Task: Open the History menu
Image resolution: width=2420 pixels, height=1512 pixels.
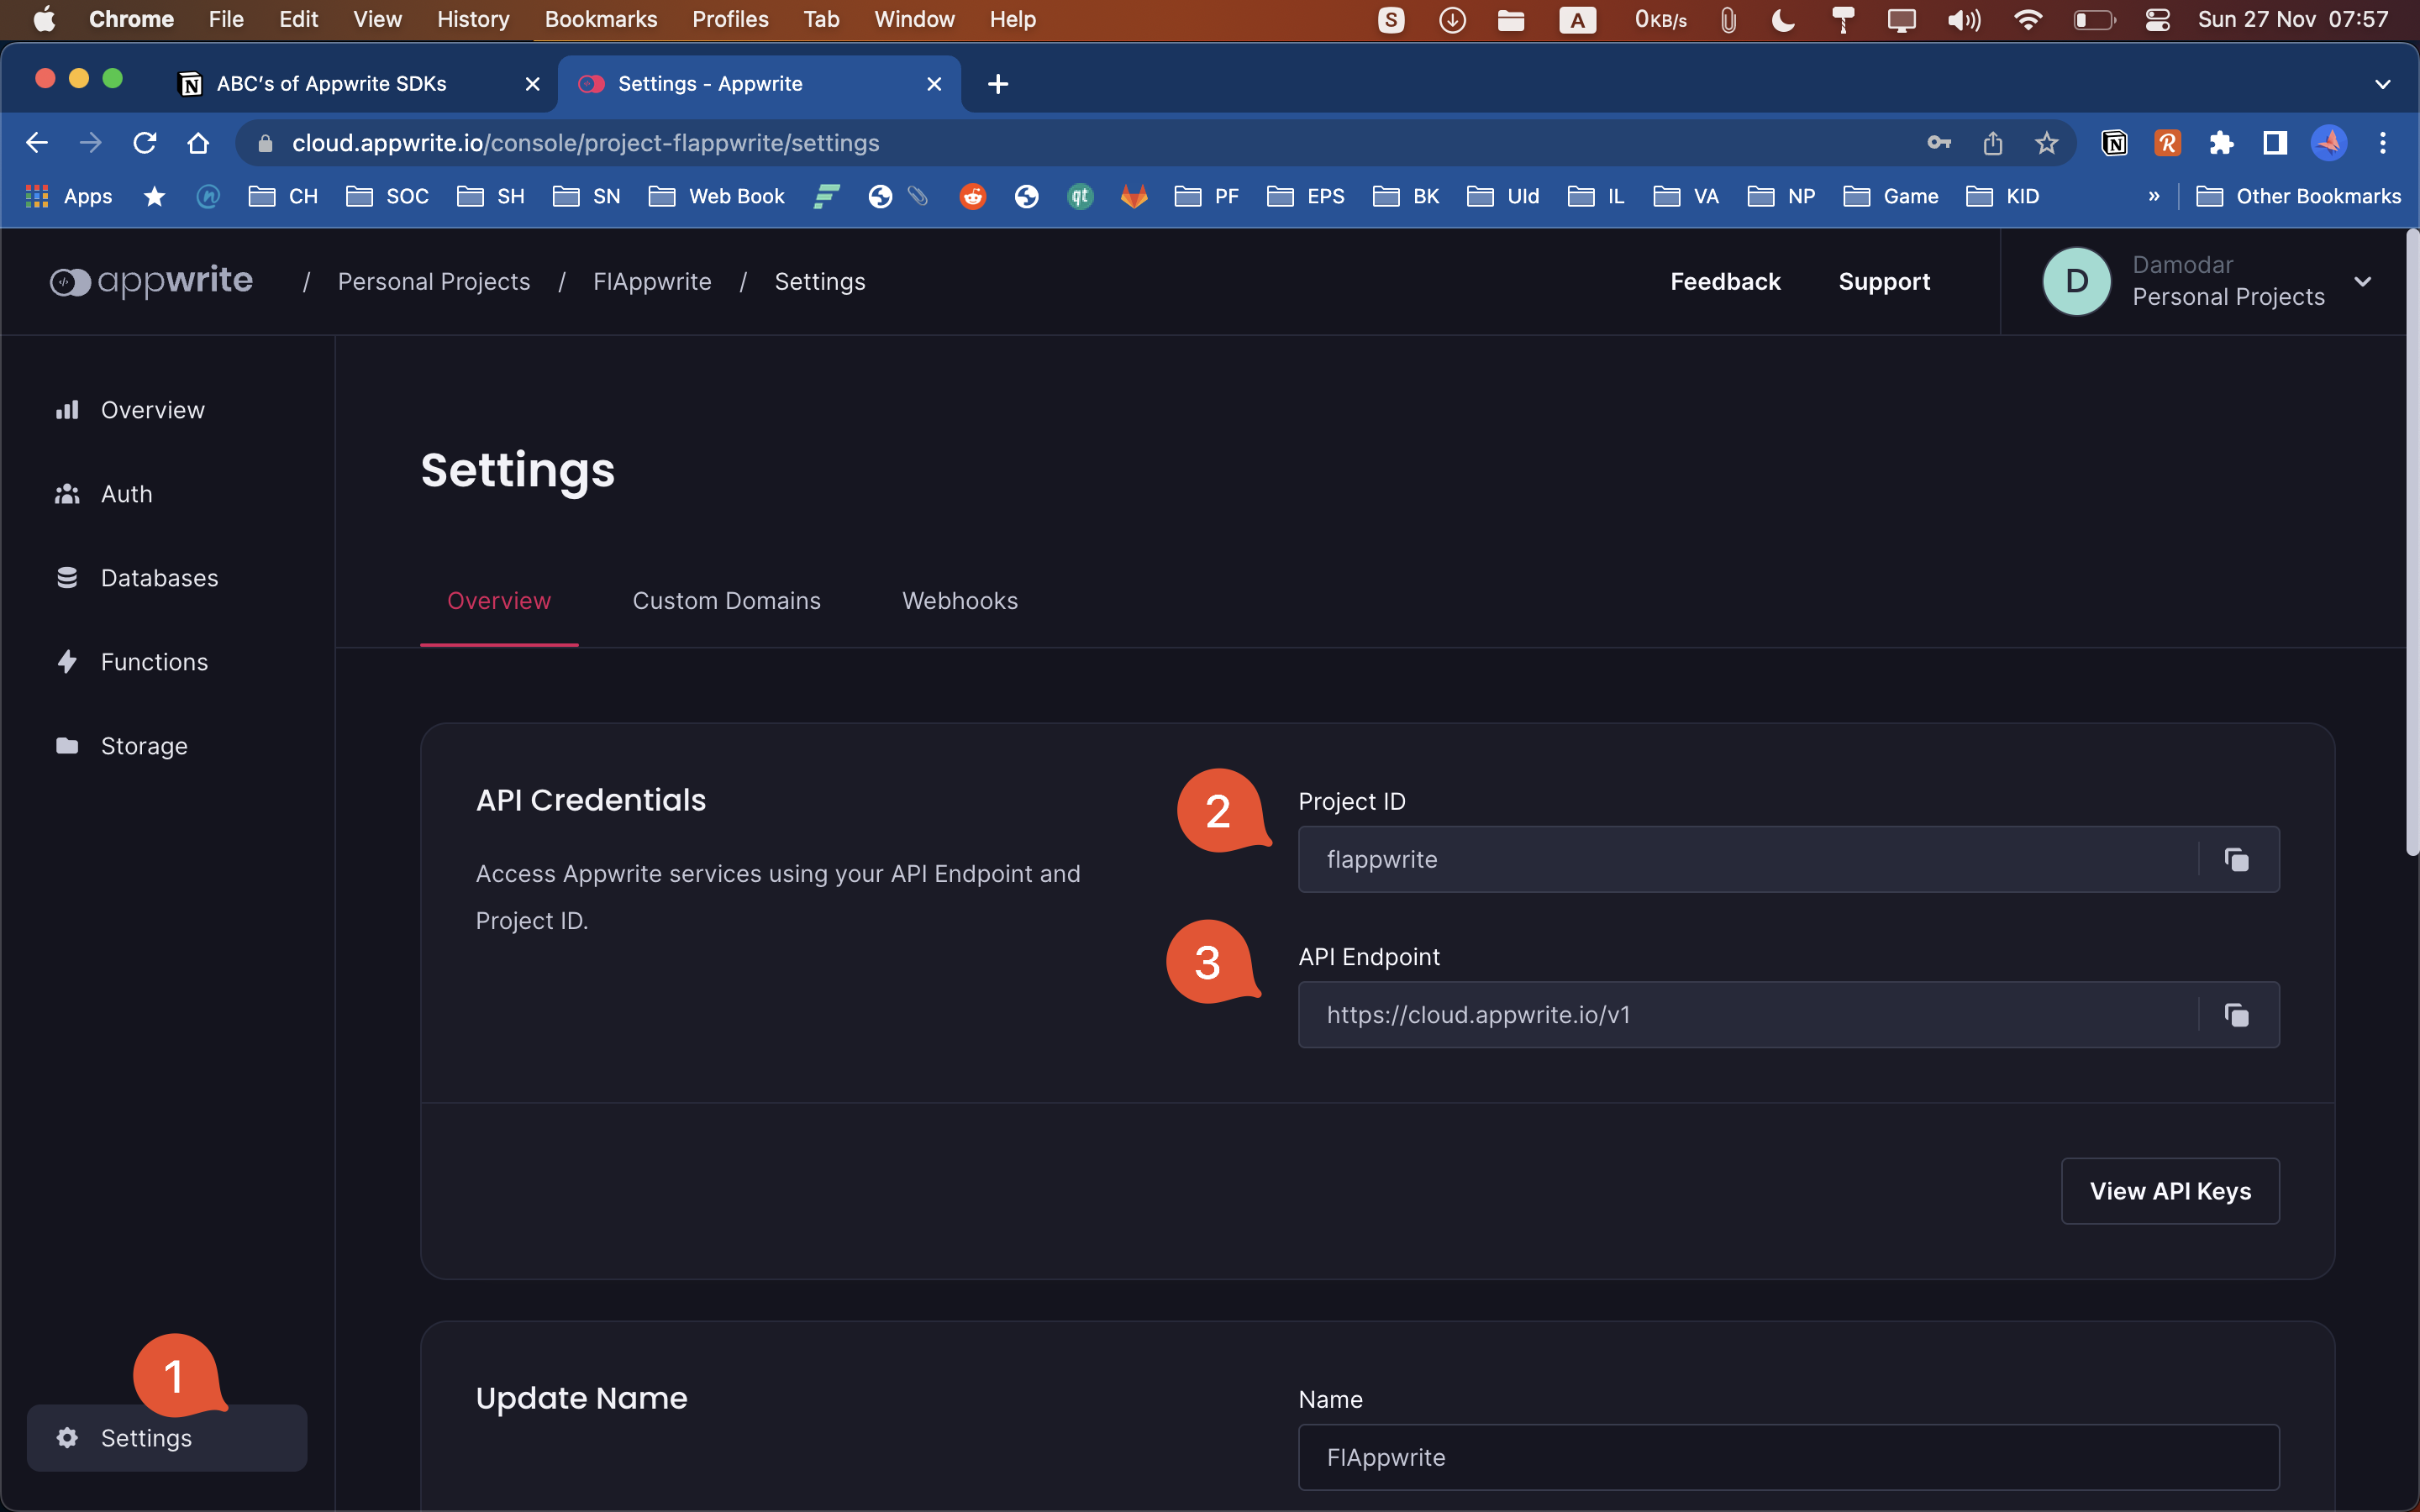Action: click(473, 19)
